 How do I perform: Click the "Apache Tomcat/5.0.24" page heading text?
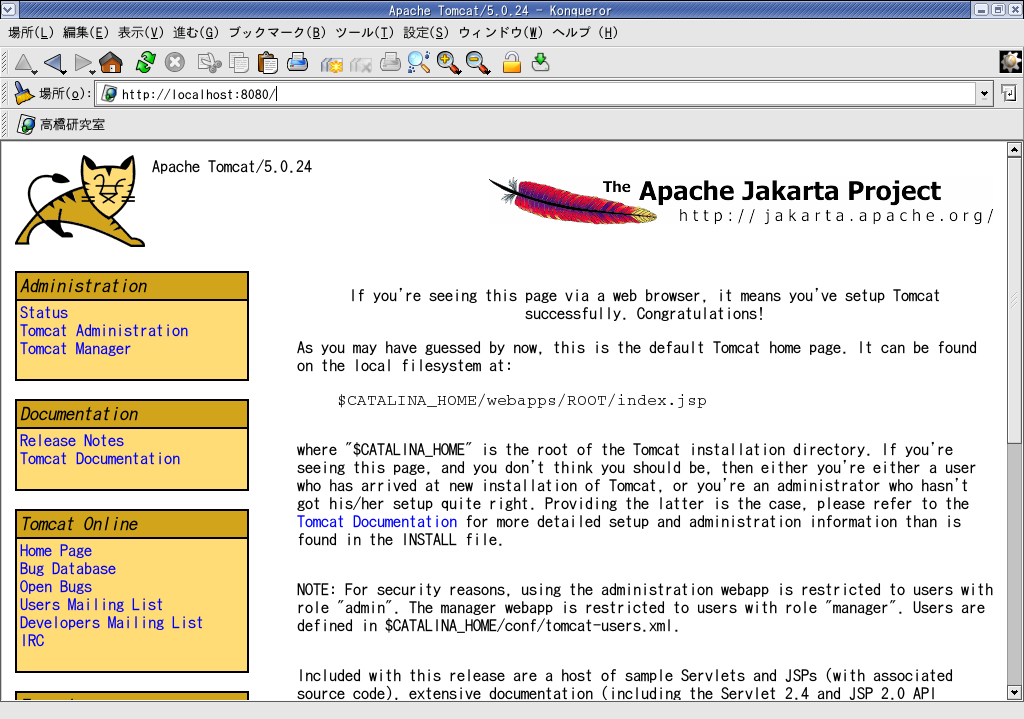(x=232, y=167)
